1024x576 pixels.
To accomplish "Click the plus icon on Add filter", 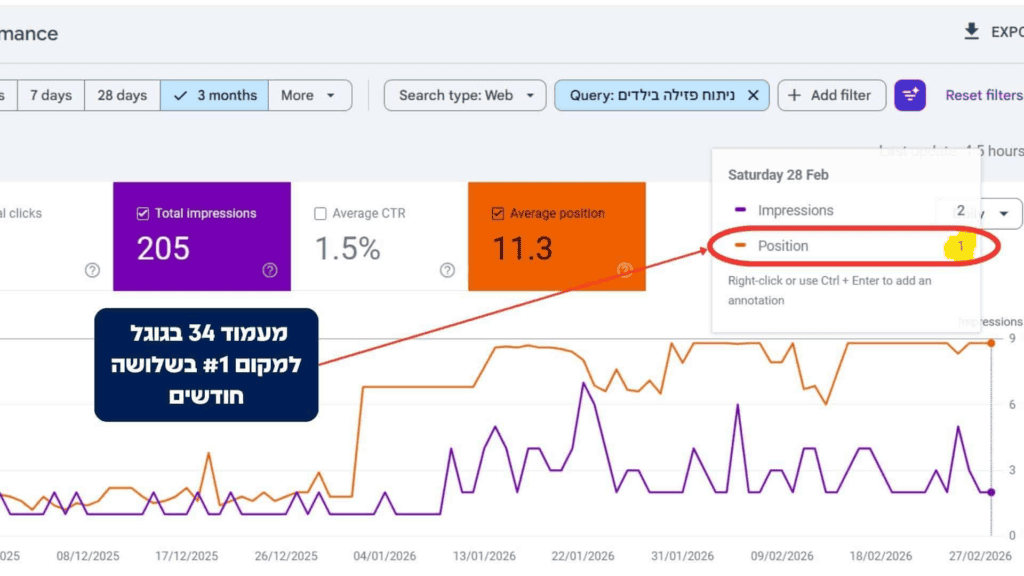I will pyautogui.click(x=794, y=95).
